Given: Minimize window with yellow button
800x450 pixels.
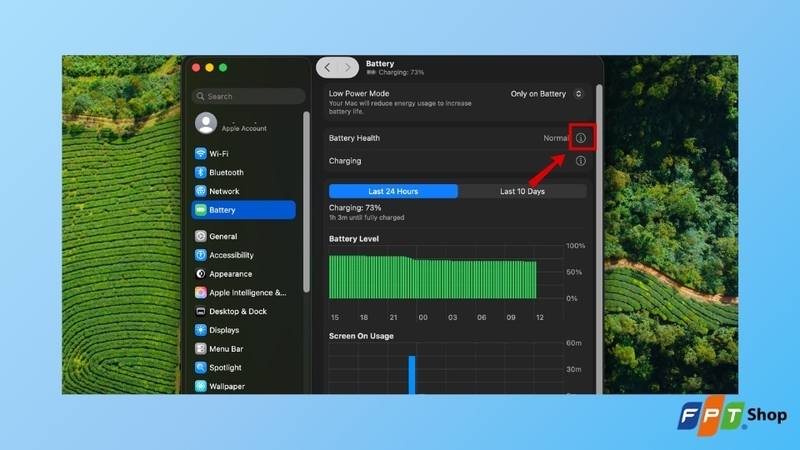Looking at the screenshot, I should 209,67.
